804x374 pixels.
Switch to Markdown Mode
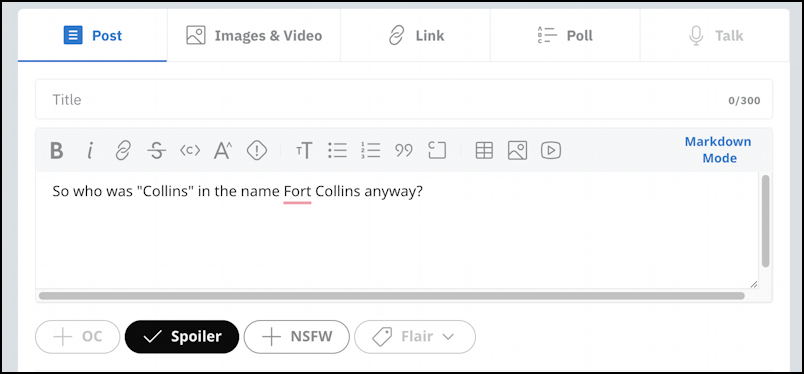pyautogui.click(x=718, y=150)
